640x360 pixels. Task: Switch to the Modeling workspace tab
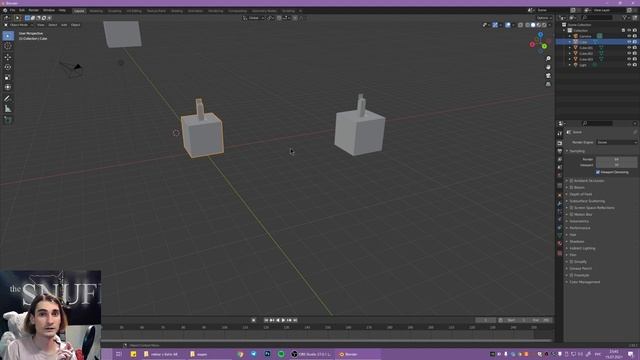[96, 11]
